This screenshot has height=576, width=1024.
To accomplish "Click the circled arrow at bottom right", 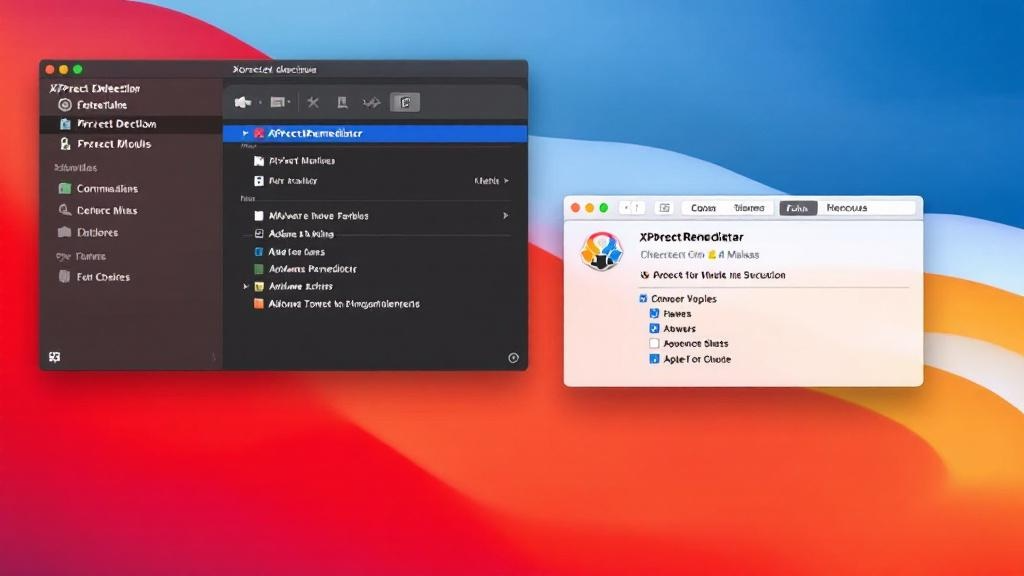I will pos(514,356).
